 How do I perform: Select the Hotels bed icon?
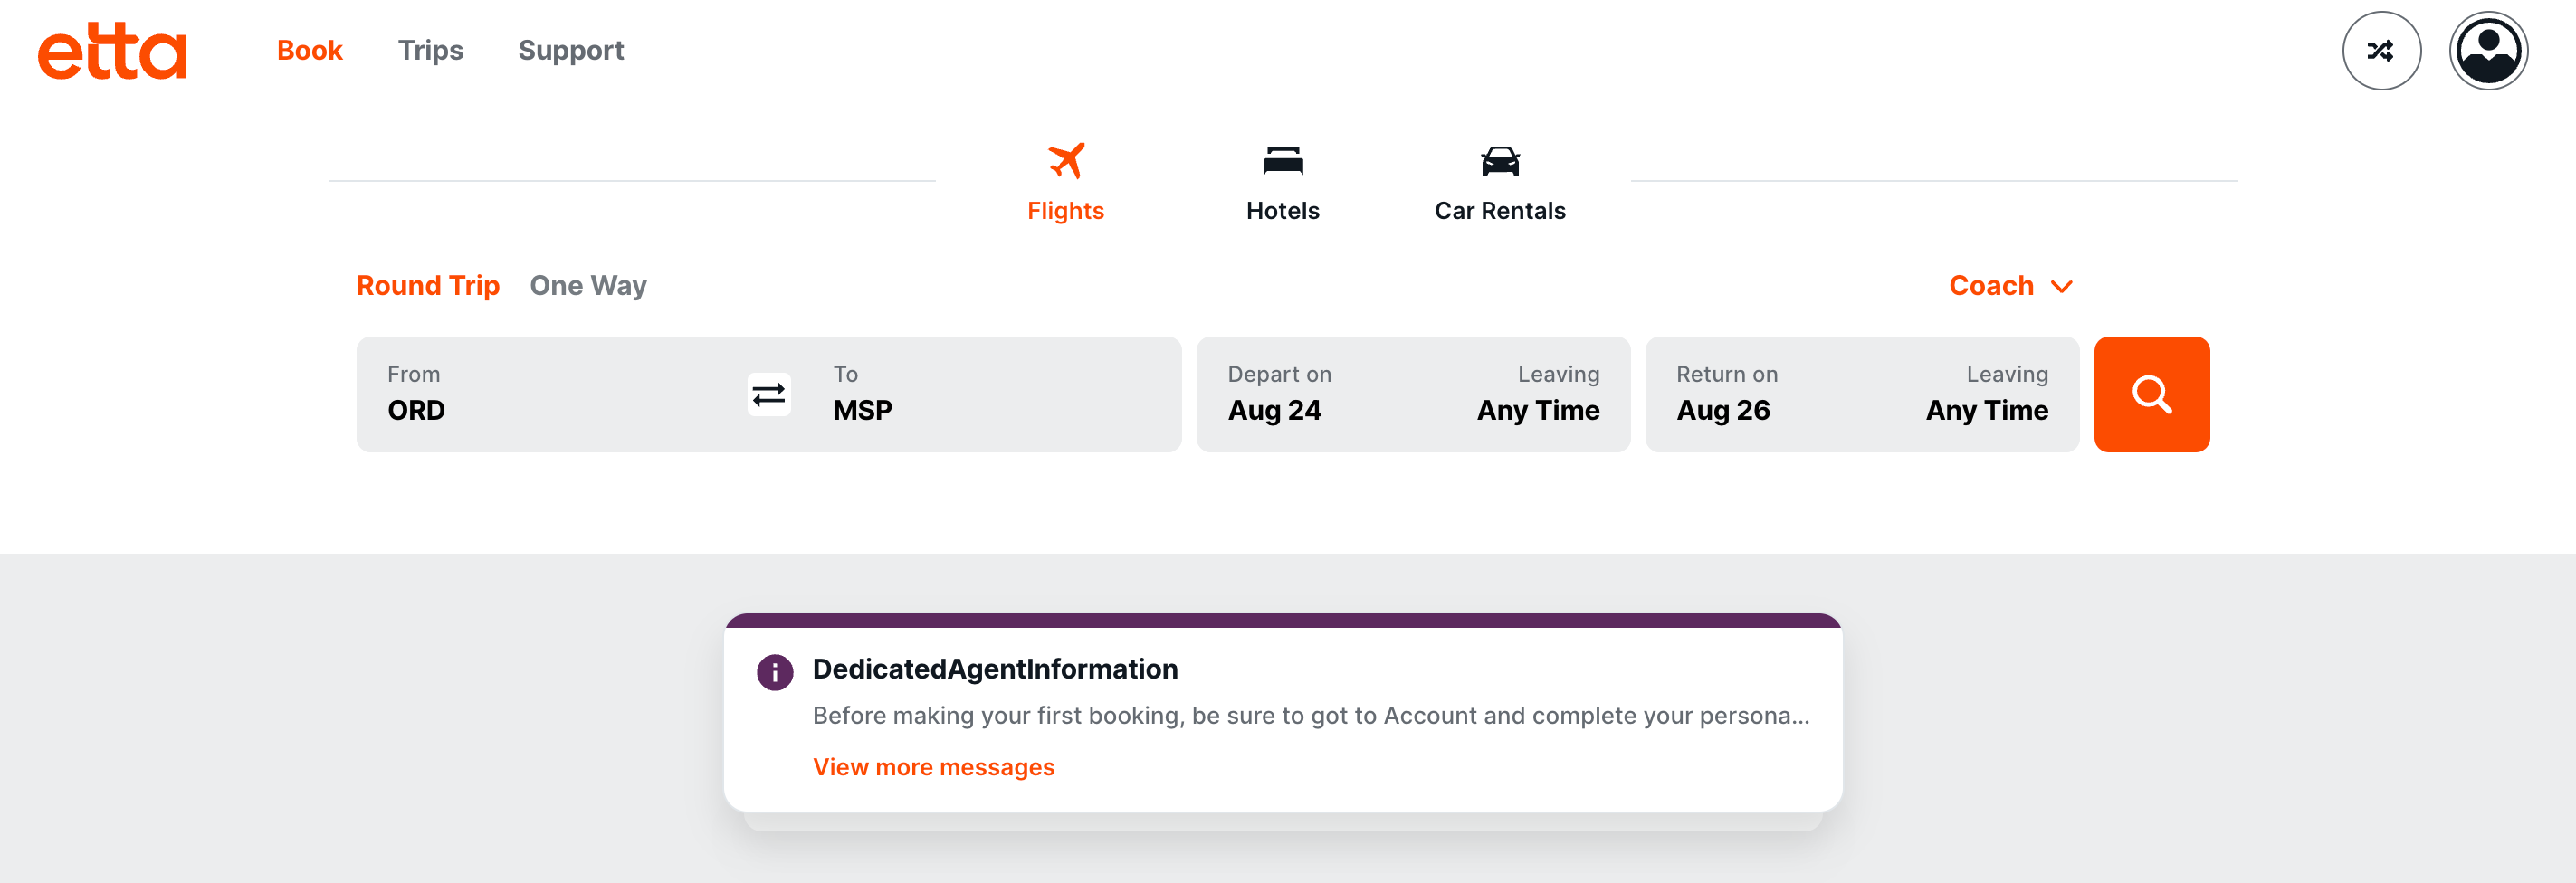pos(1282,161)
